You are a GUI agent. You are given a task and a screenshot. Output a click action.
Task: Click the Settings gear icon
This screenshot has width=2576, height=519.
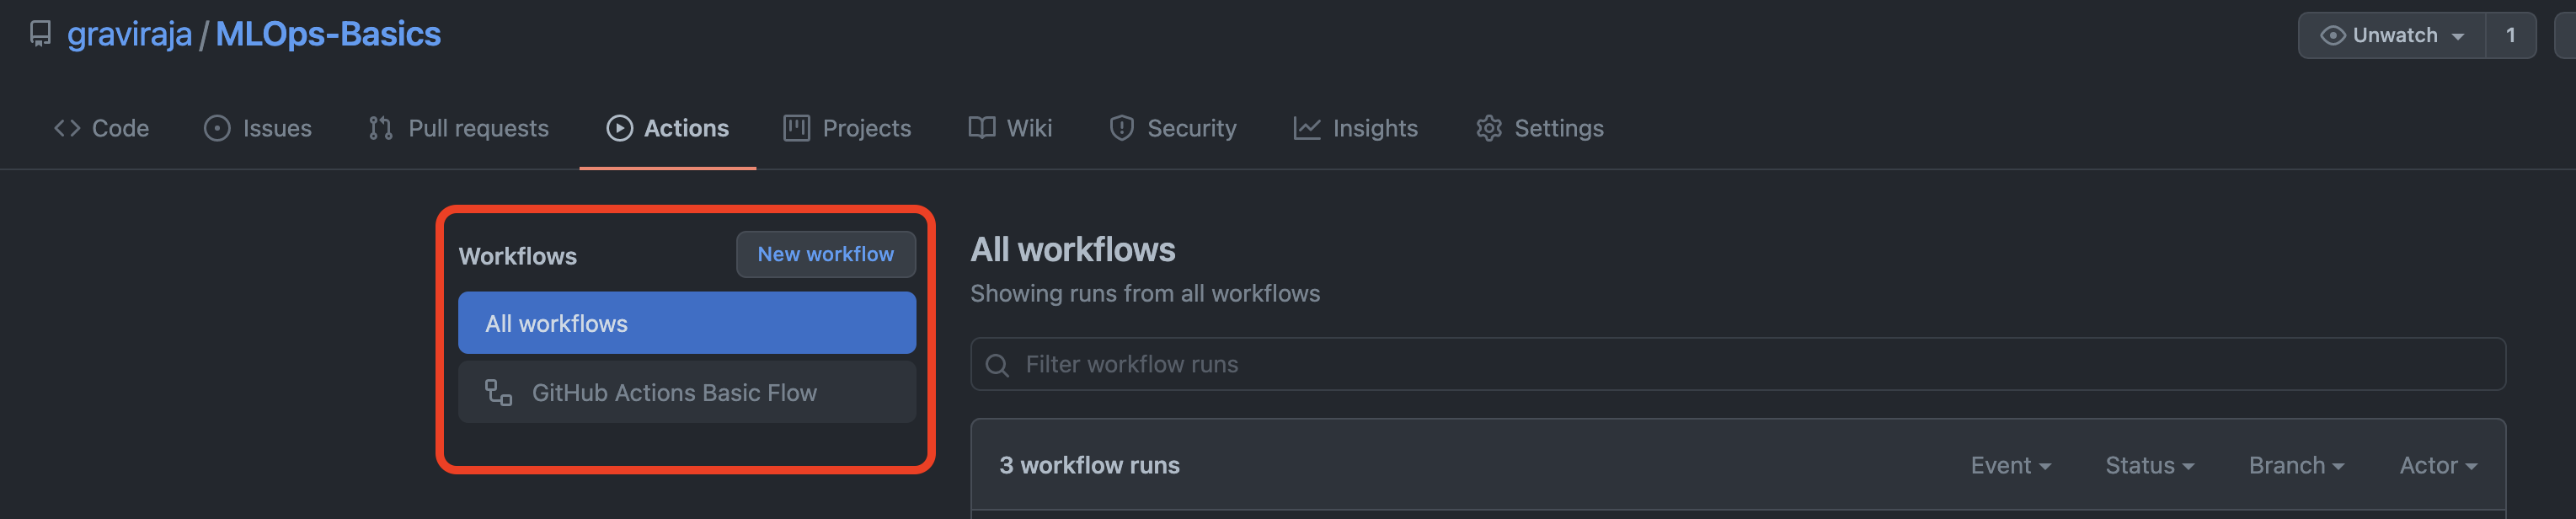(x=1488, y=128)
